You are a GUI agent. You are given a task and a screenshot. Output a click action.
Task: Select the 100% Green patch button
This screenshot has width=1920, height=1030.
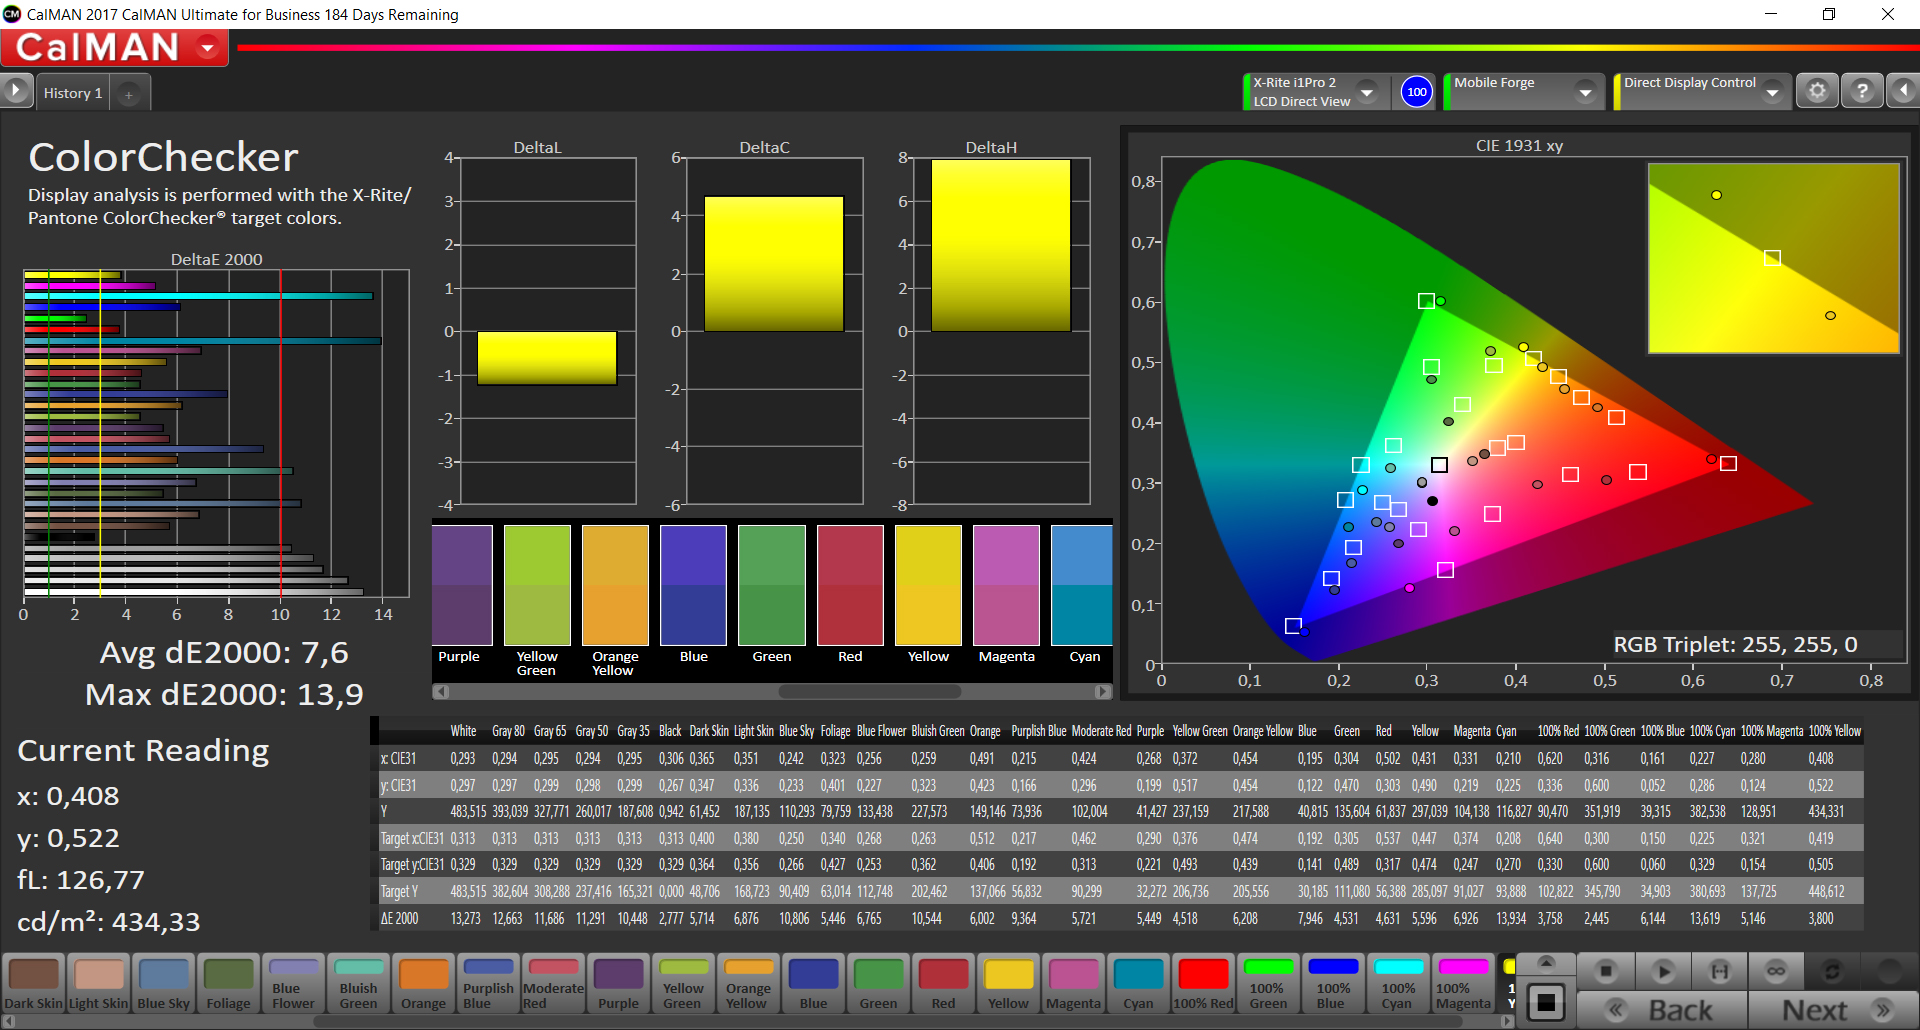click(x=1268, y=984)
